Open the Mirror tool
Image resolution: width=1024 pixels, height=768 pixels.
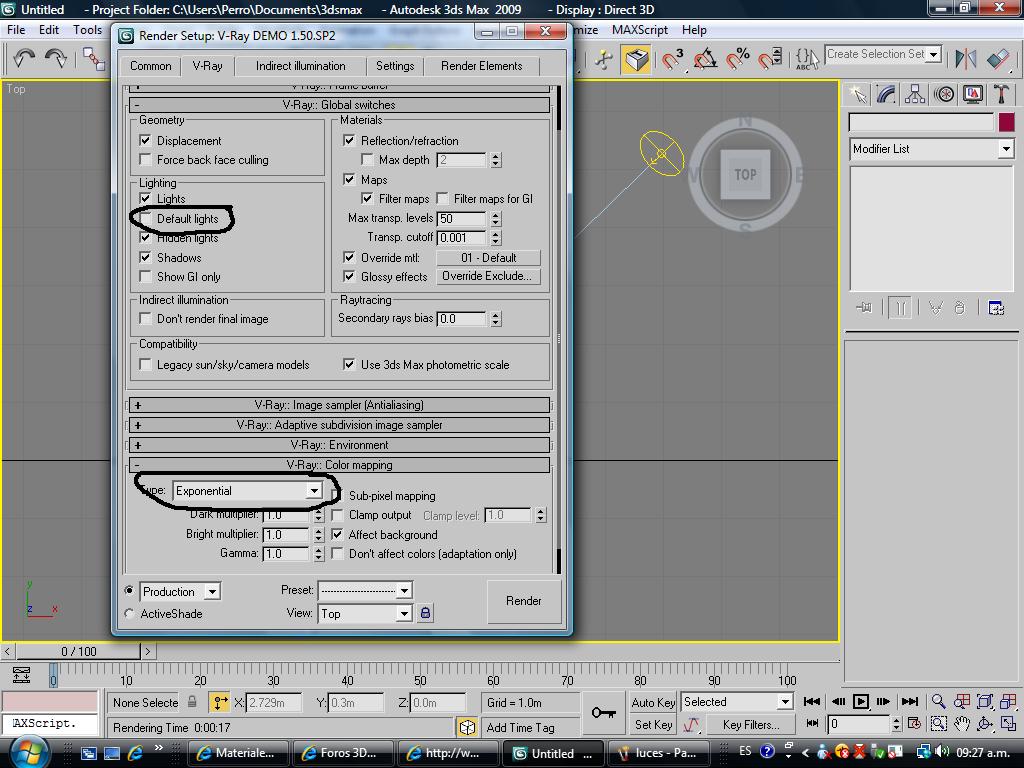(x=965, y=59)
